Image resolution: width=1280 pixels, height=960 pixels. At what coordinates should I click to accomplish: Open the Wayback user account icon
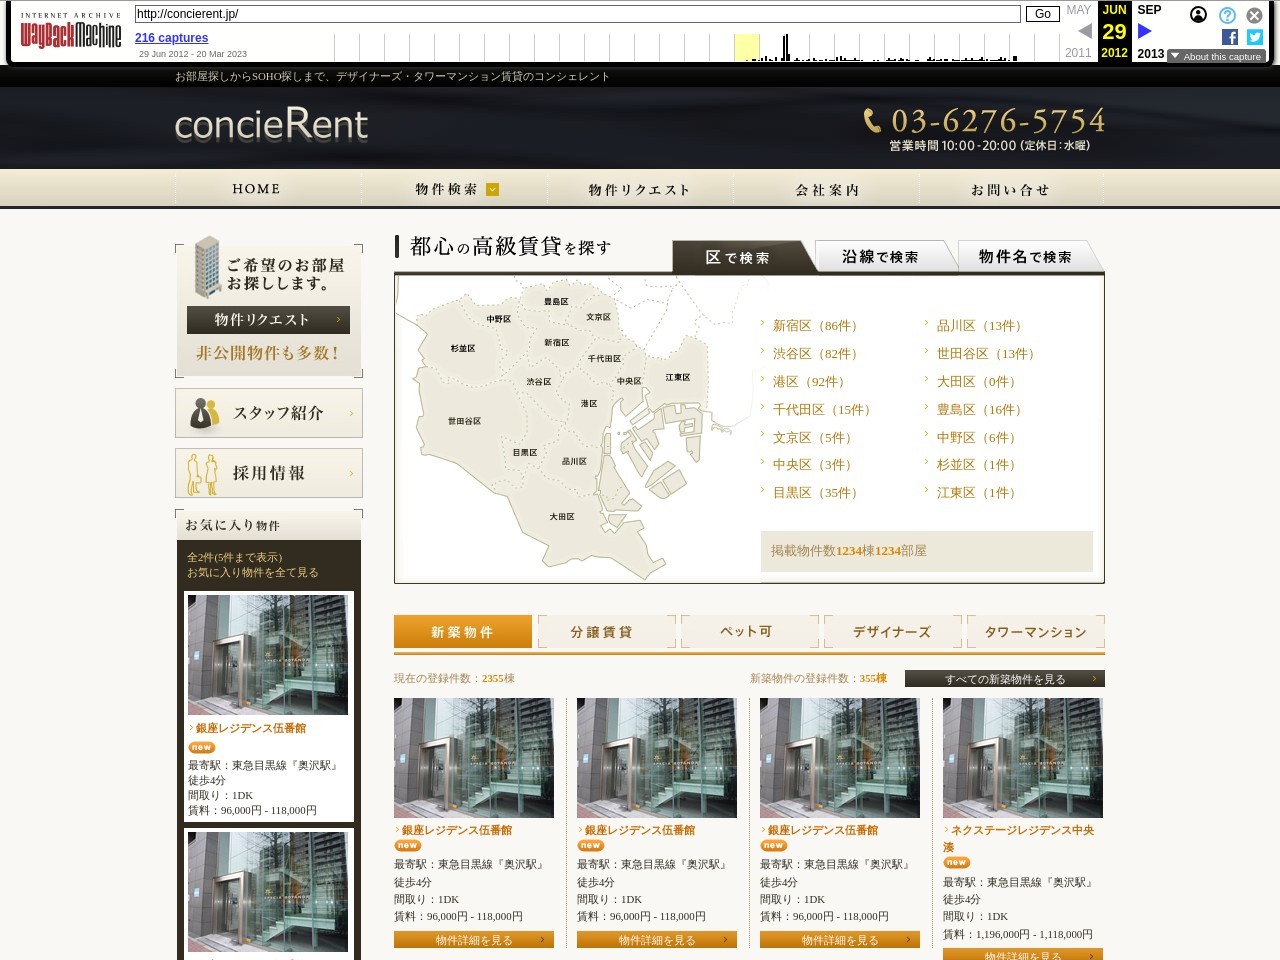(x=1198, y=15)
